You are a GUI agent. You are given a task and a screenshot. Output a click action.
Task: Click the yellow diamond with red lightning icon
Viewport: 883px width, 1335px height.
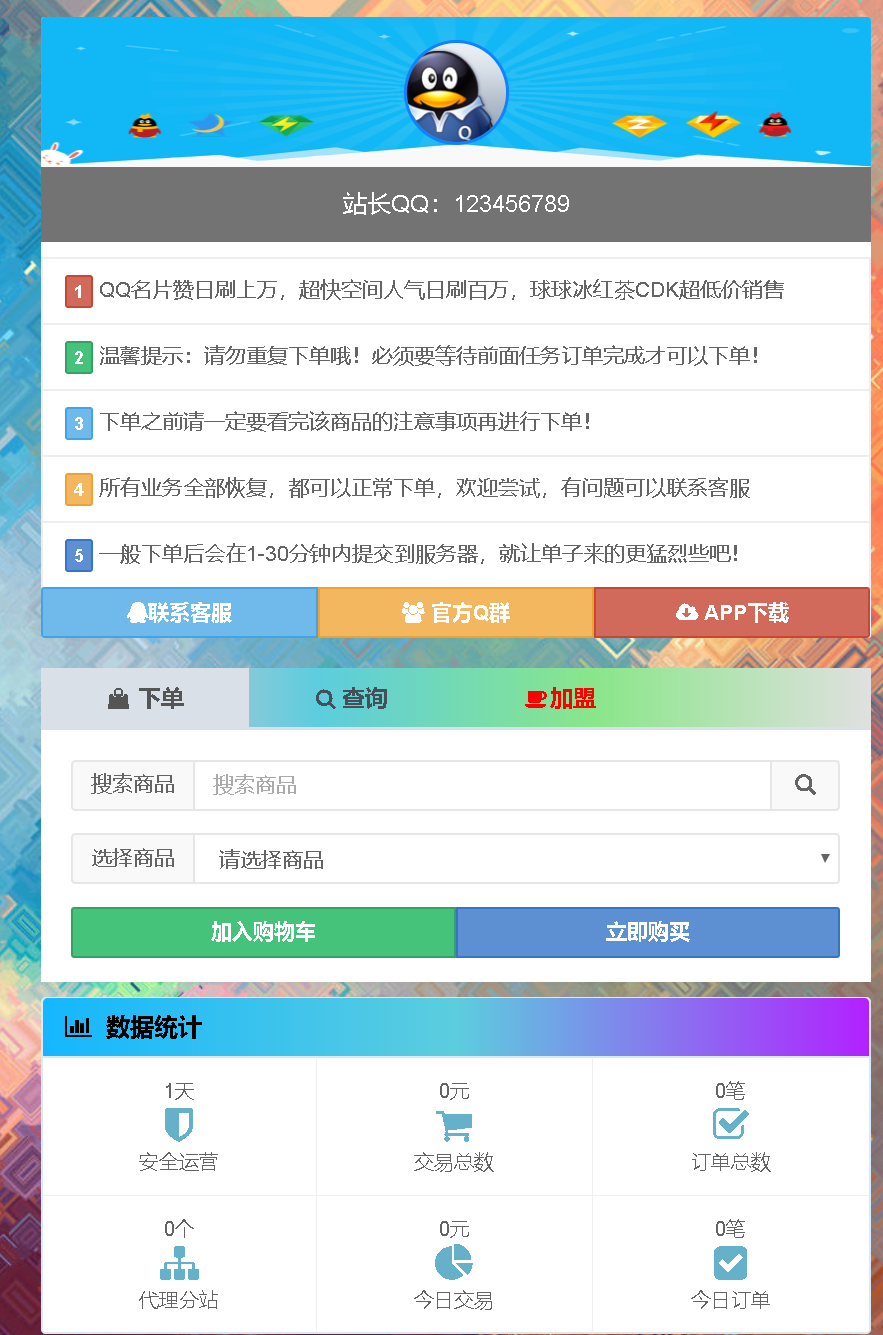713,125
